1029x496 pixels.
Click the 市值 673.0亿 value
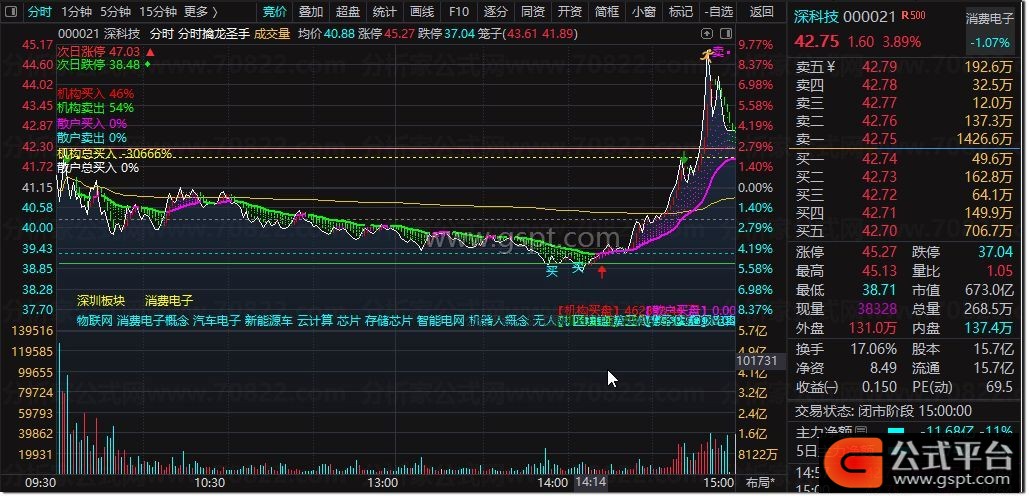tap(989, 290)
